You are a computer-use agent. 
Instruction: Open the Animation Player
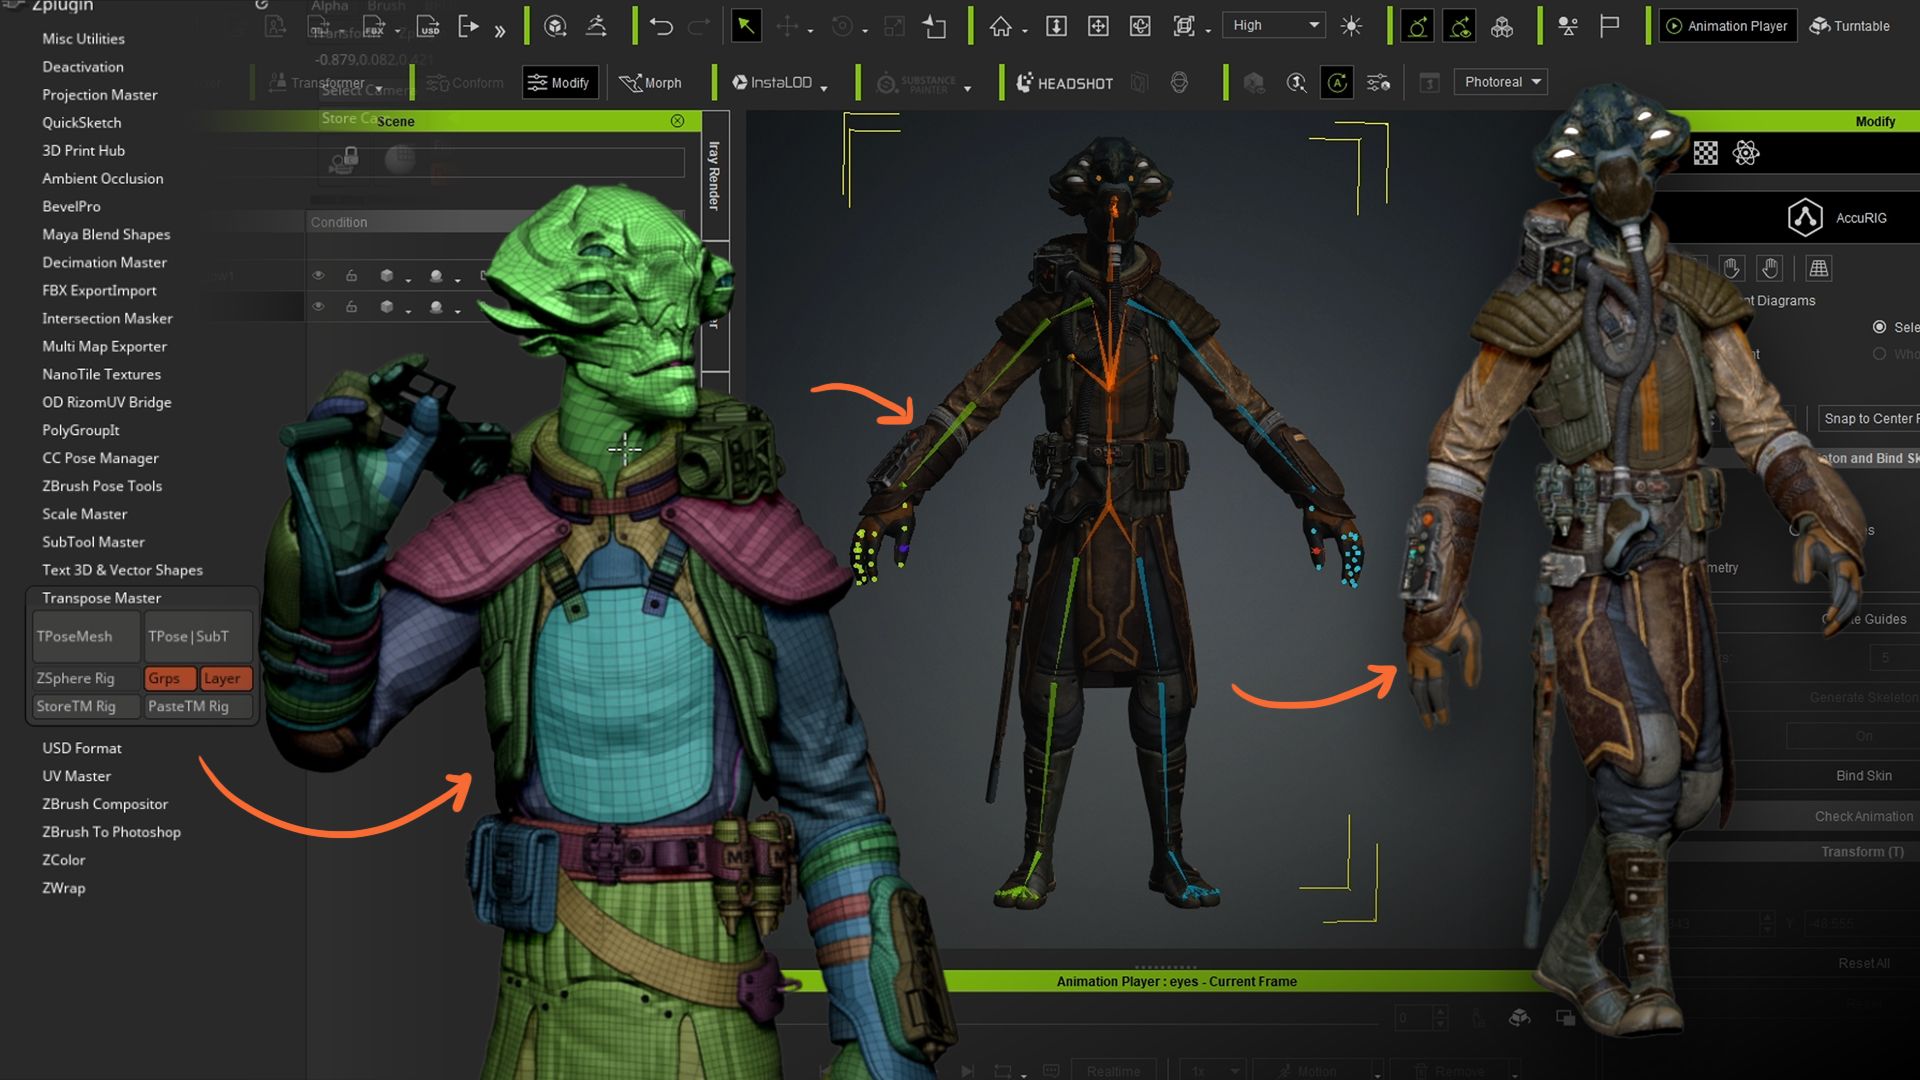pyautogui.click(x=1726, y=26)
